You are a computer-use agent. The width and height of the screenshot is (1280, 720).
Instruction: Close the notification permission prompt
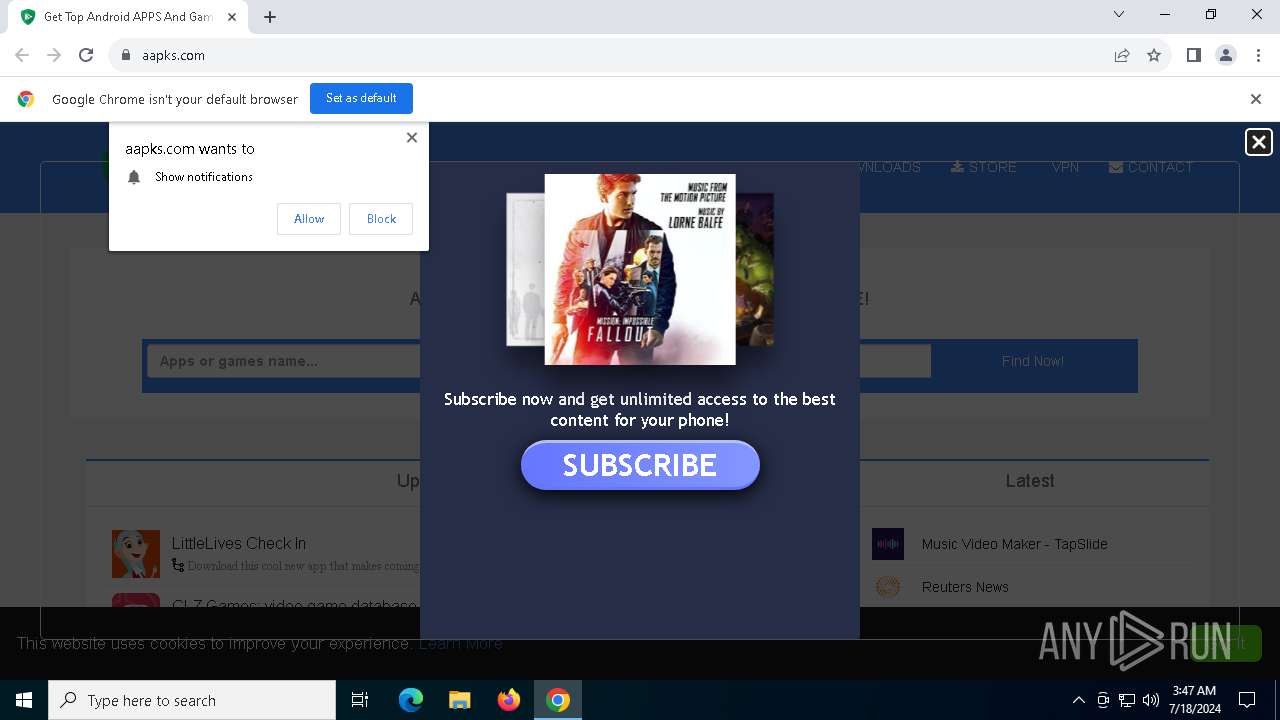[412, 138]
